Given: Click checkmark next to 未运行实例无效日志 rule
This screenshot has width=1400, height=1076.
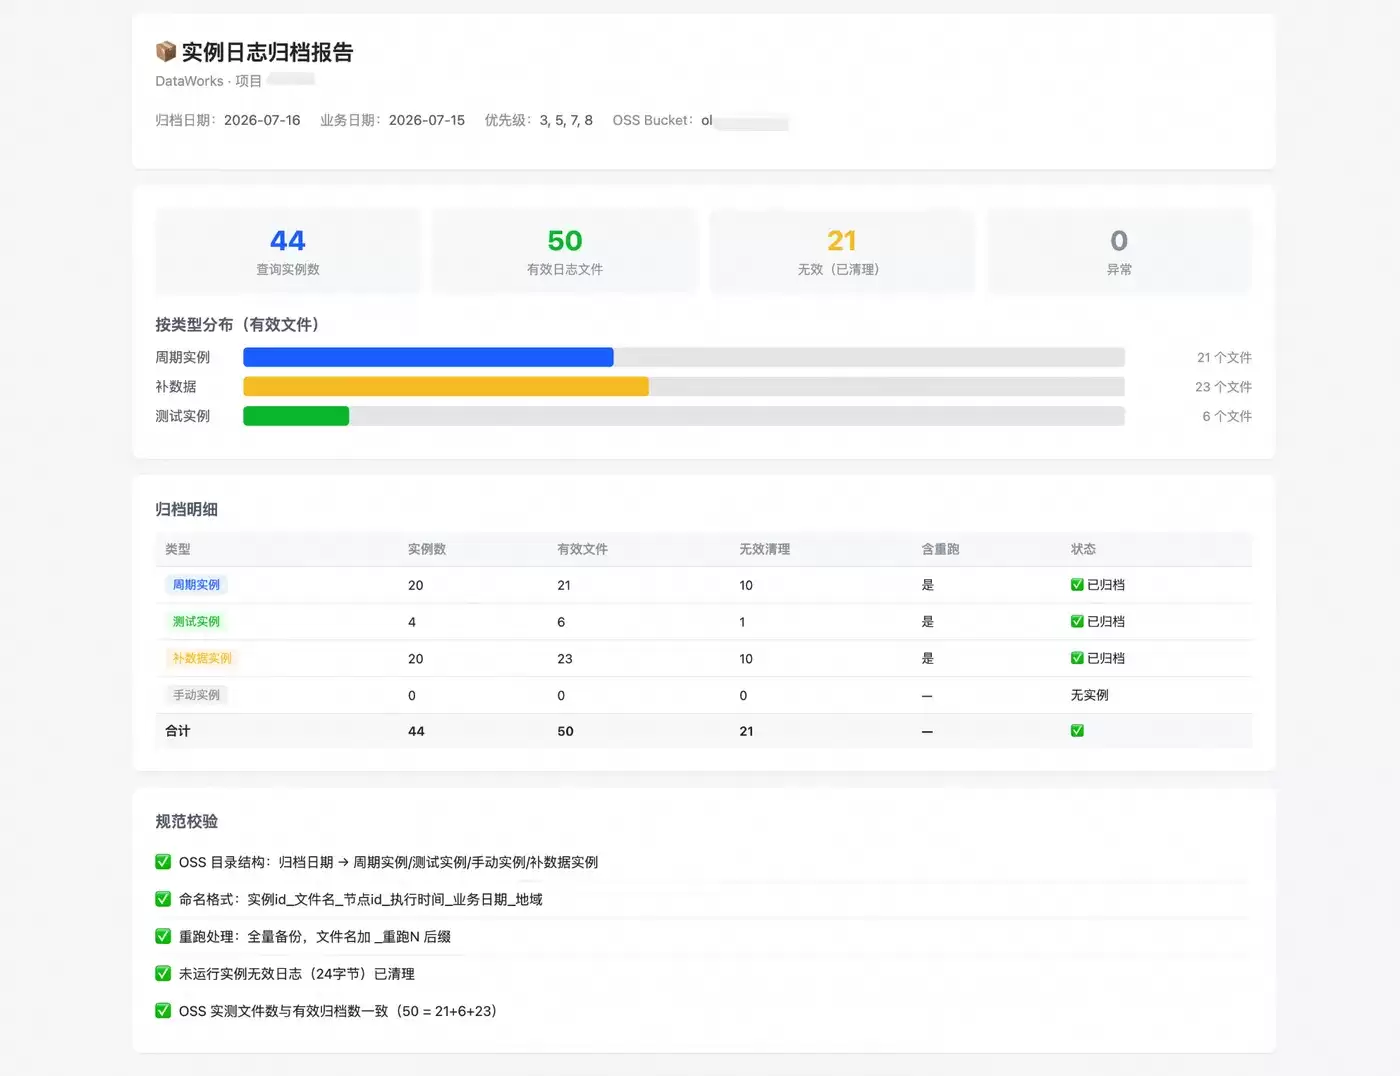Looking at the screenshot, I should pos(163,973).
